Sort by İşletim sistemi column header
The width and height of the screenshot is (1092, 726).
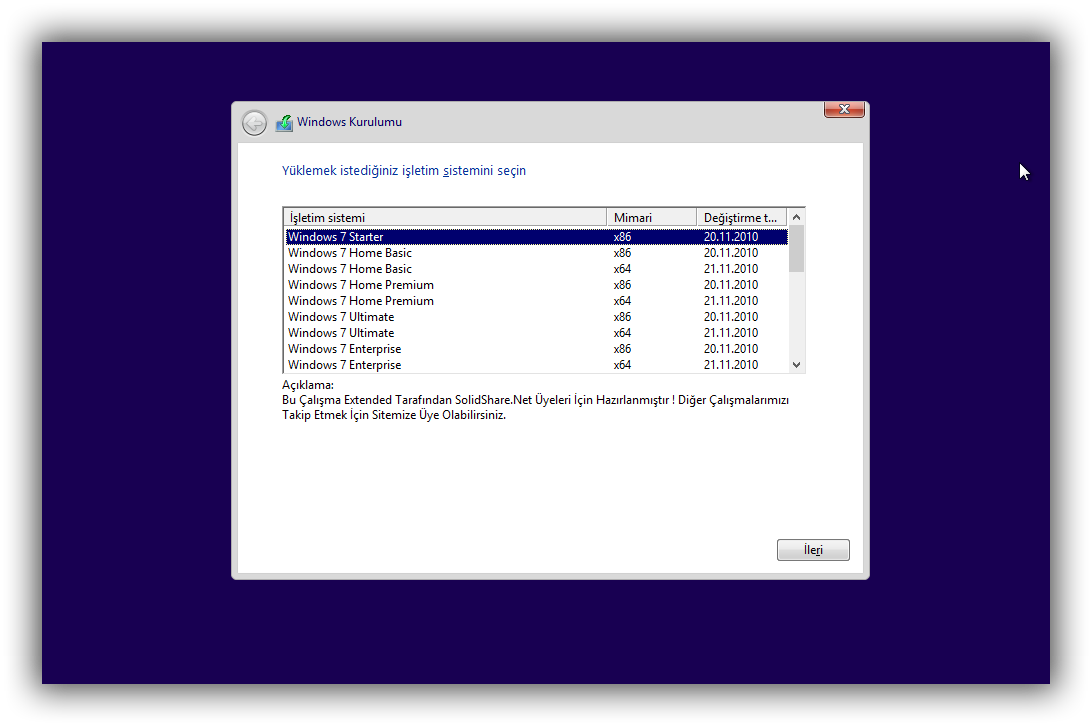[x=446, y=217]
